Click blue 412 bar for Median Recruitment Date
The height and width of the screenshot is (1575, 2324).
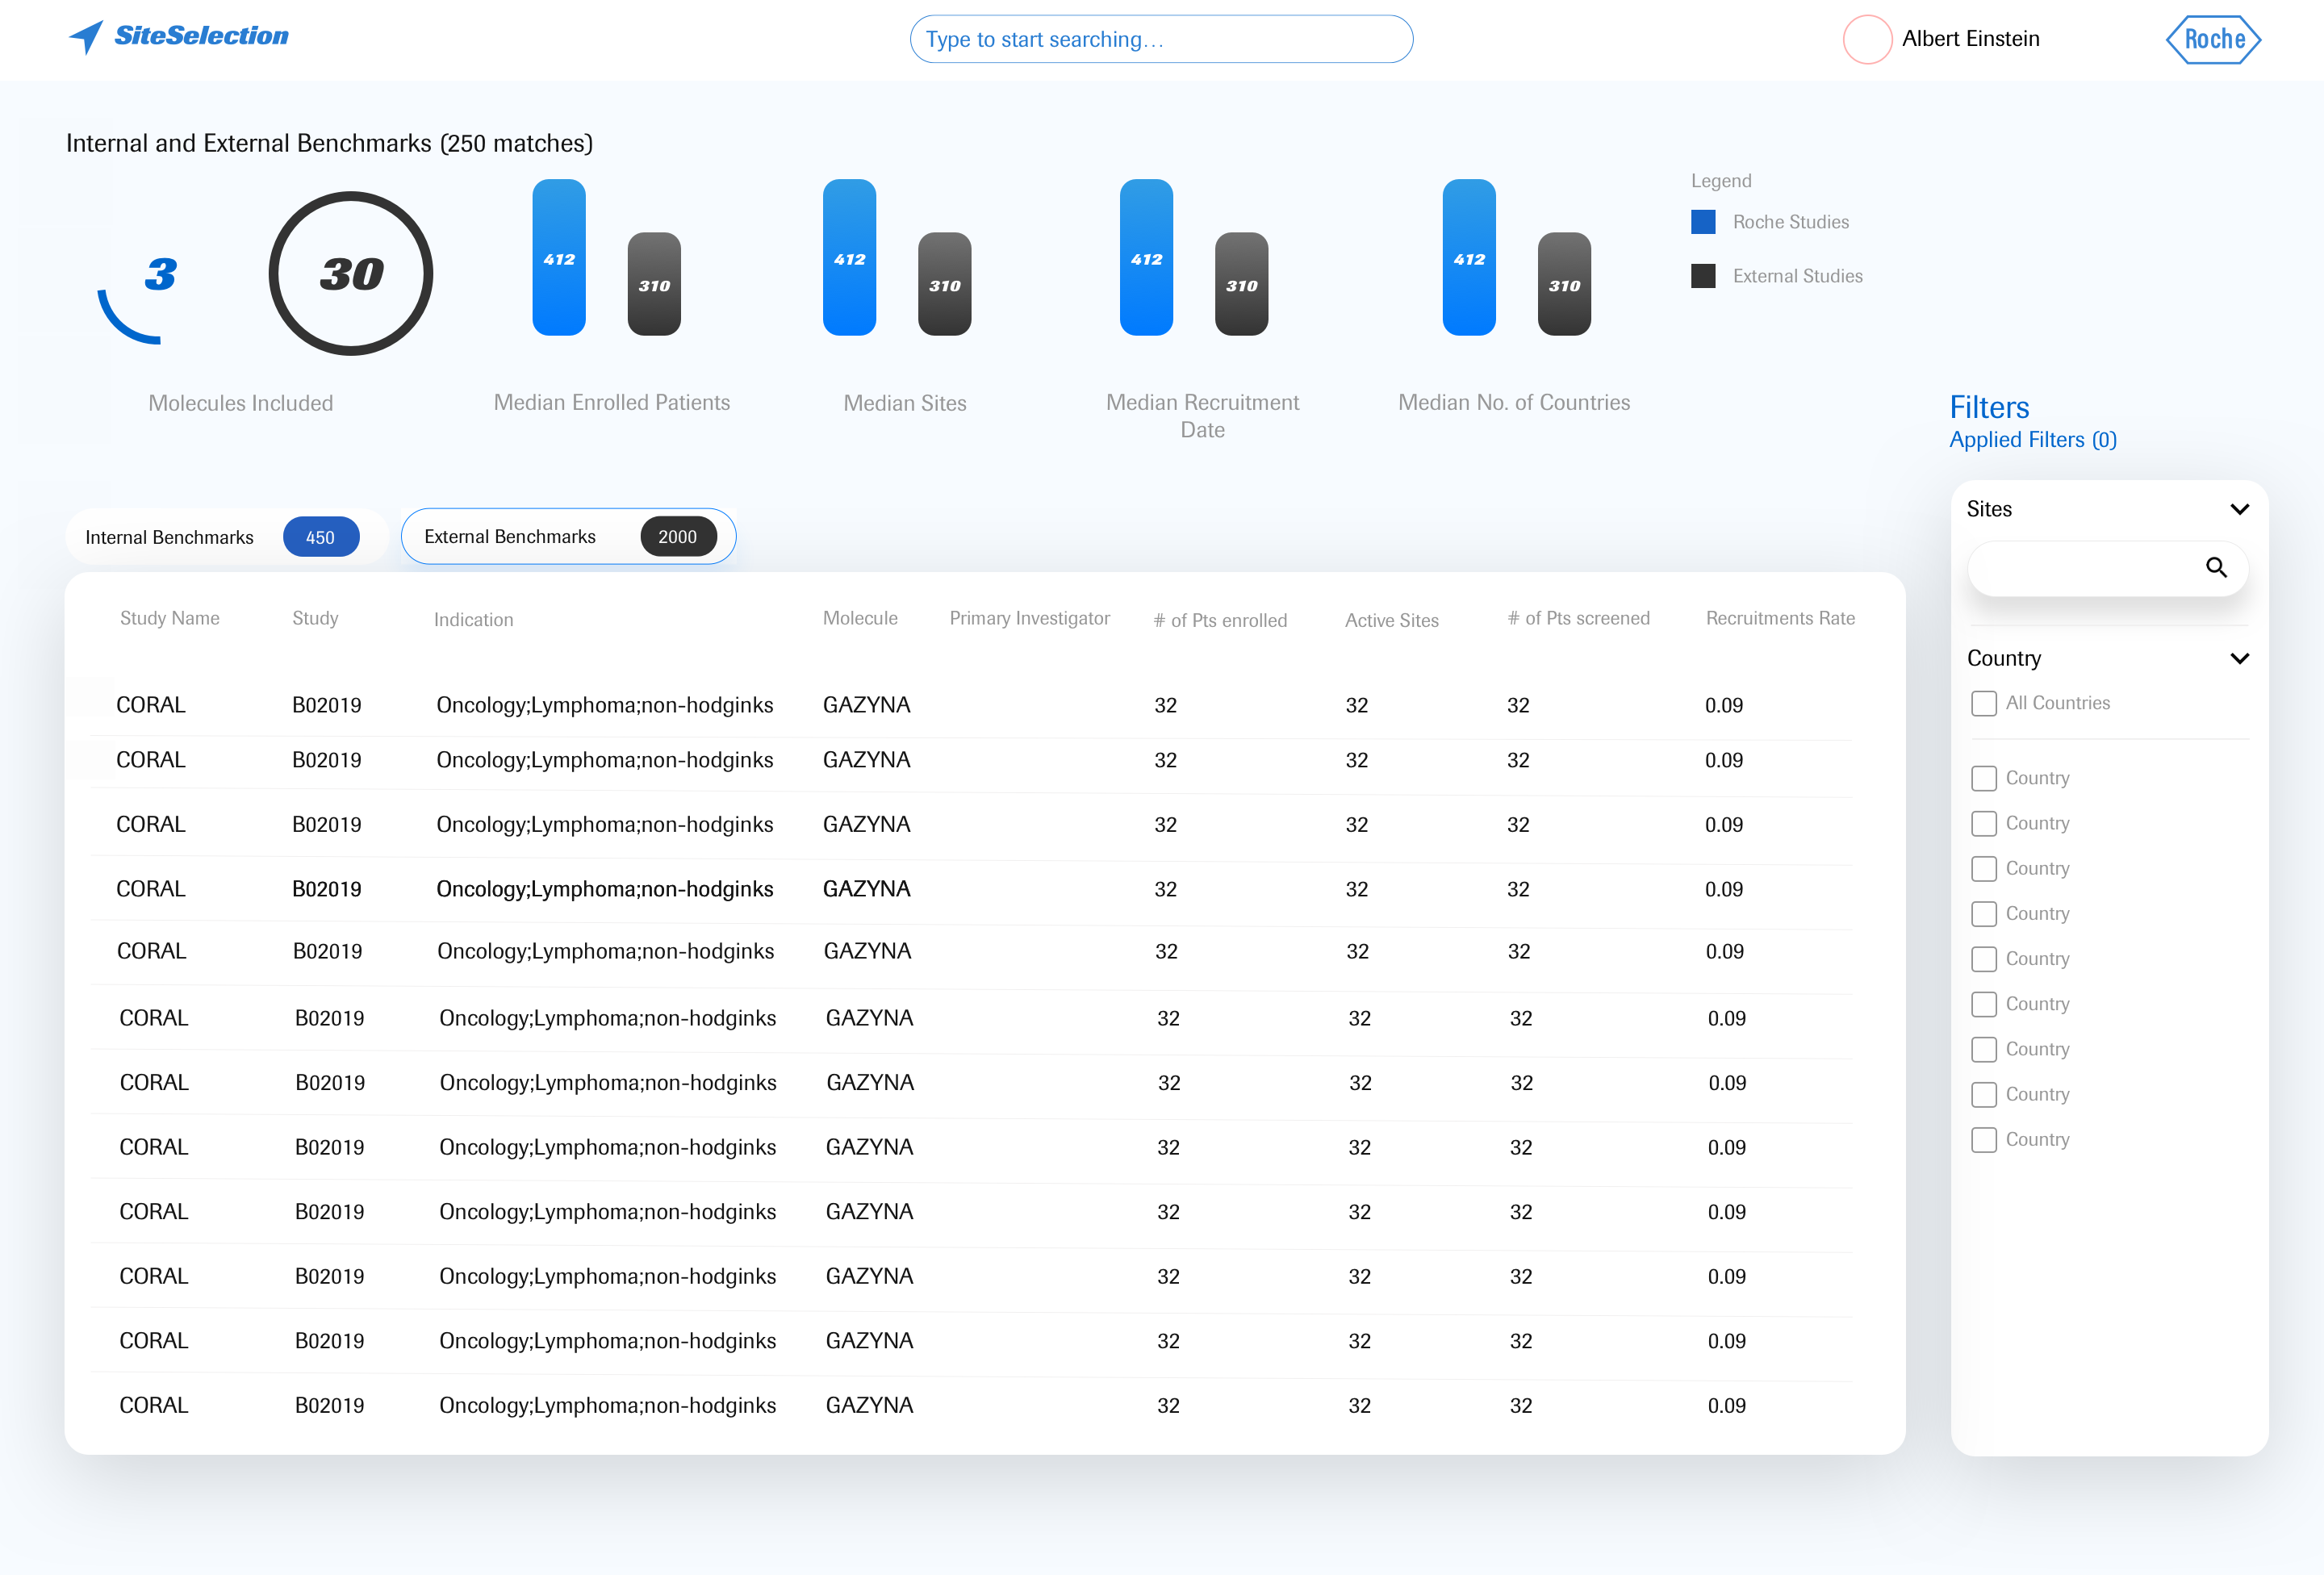tap(1146, 257)
